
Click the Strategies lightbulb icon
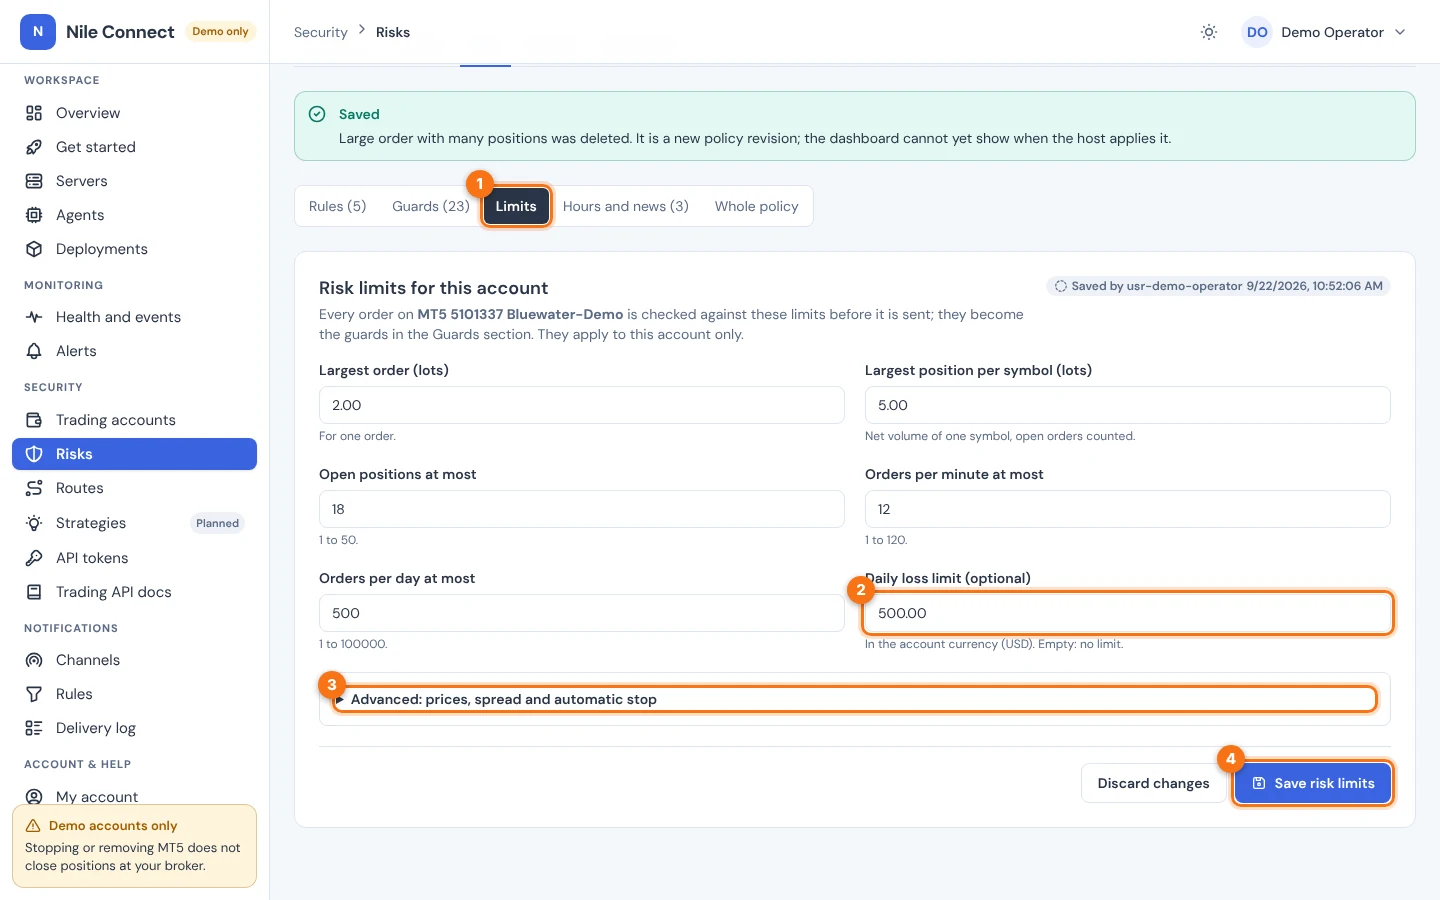tap(34, 523)
